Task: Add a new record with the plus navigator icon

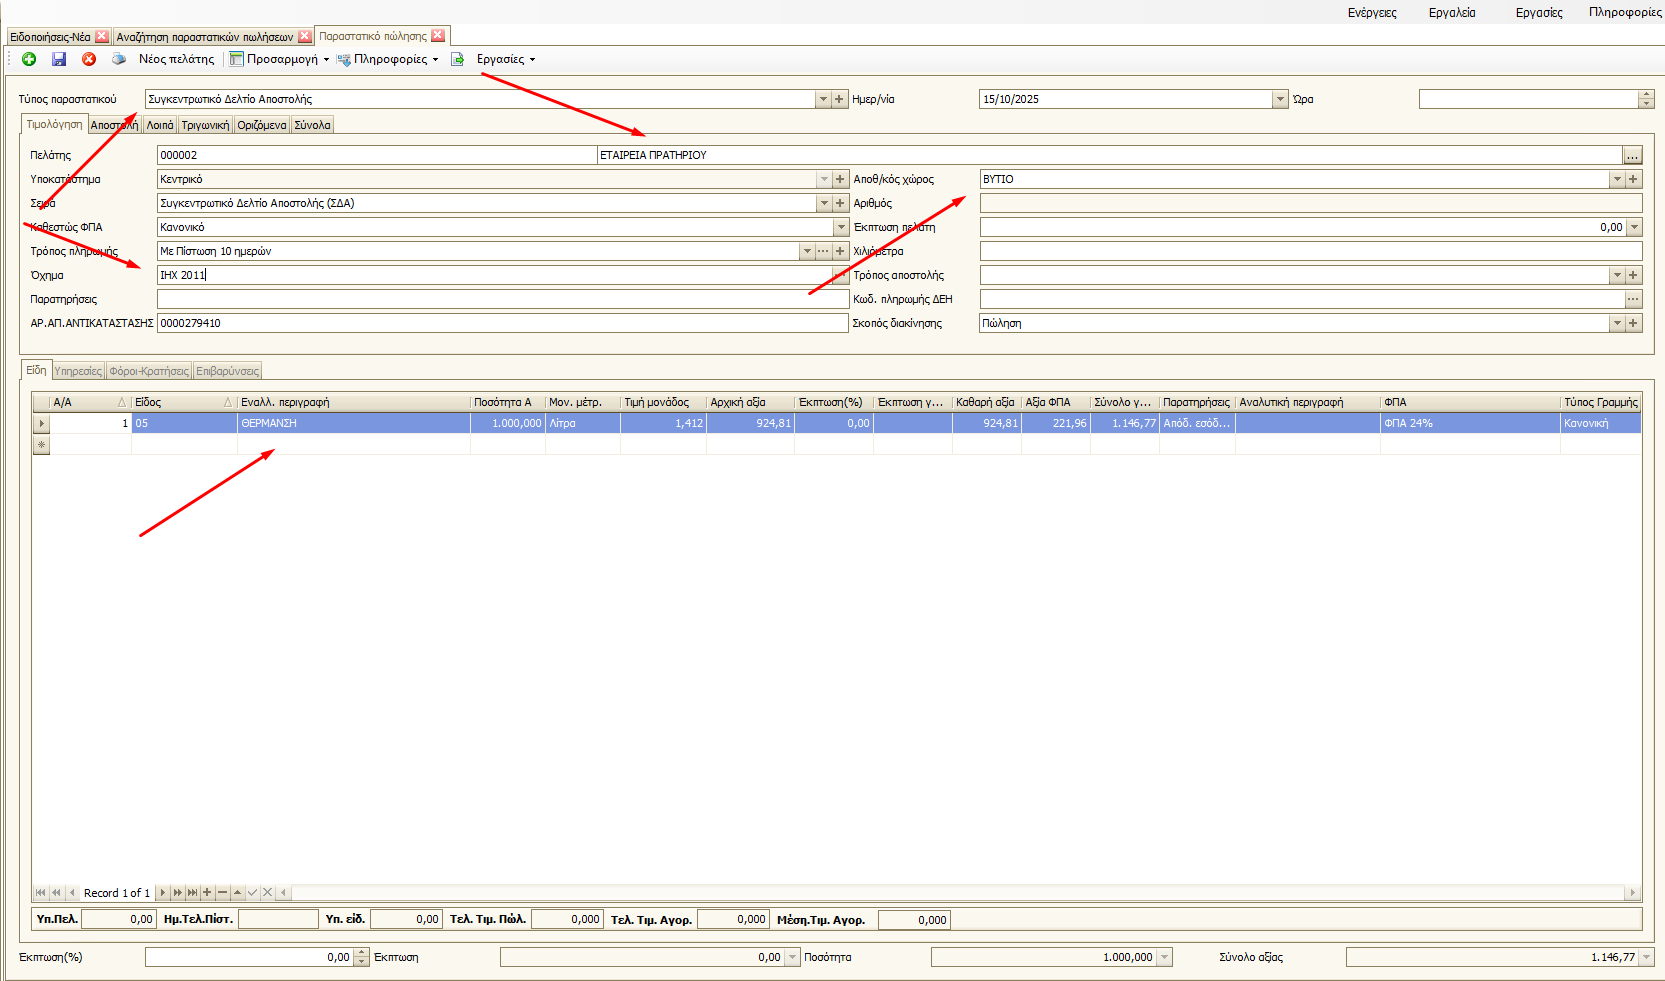Action: [206, 892]
